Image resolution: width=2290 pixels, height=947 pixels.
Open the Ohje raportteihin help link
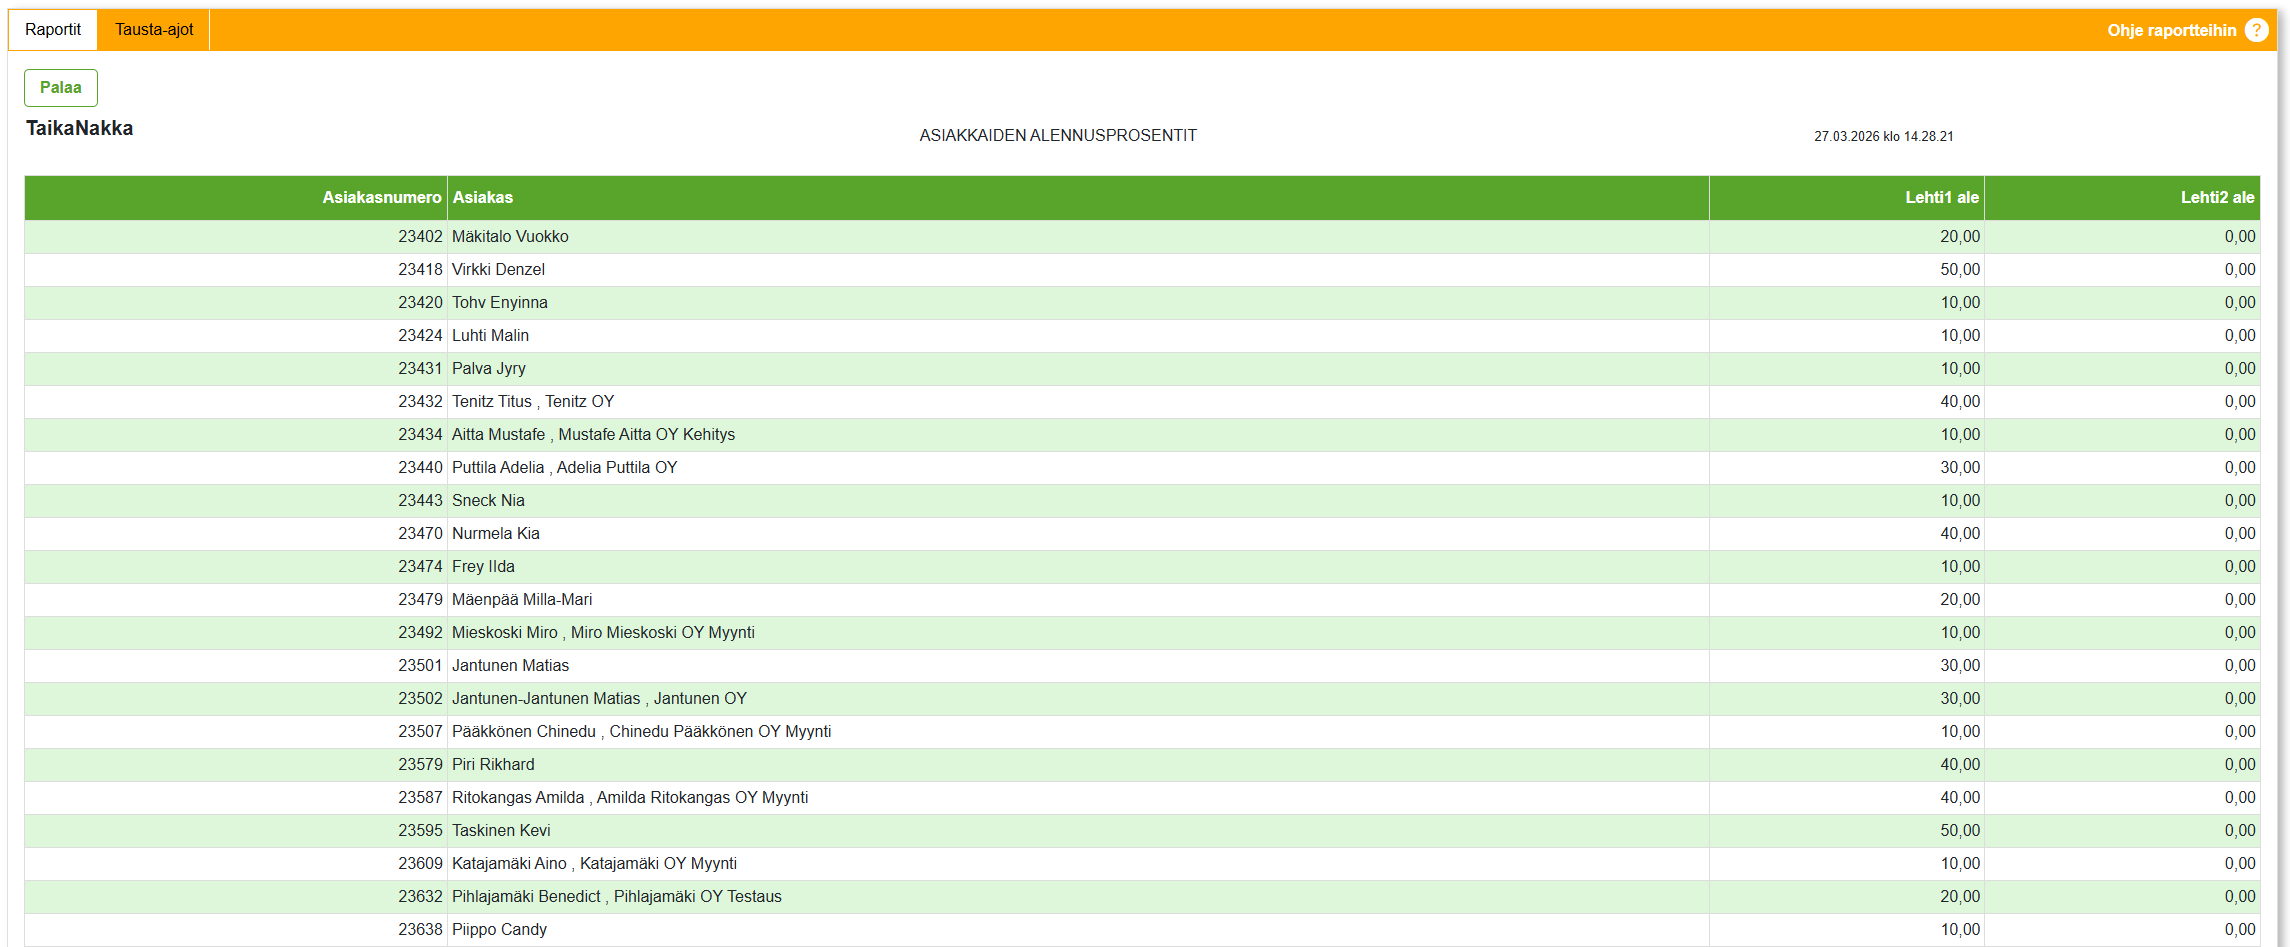point(2171,30)
